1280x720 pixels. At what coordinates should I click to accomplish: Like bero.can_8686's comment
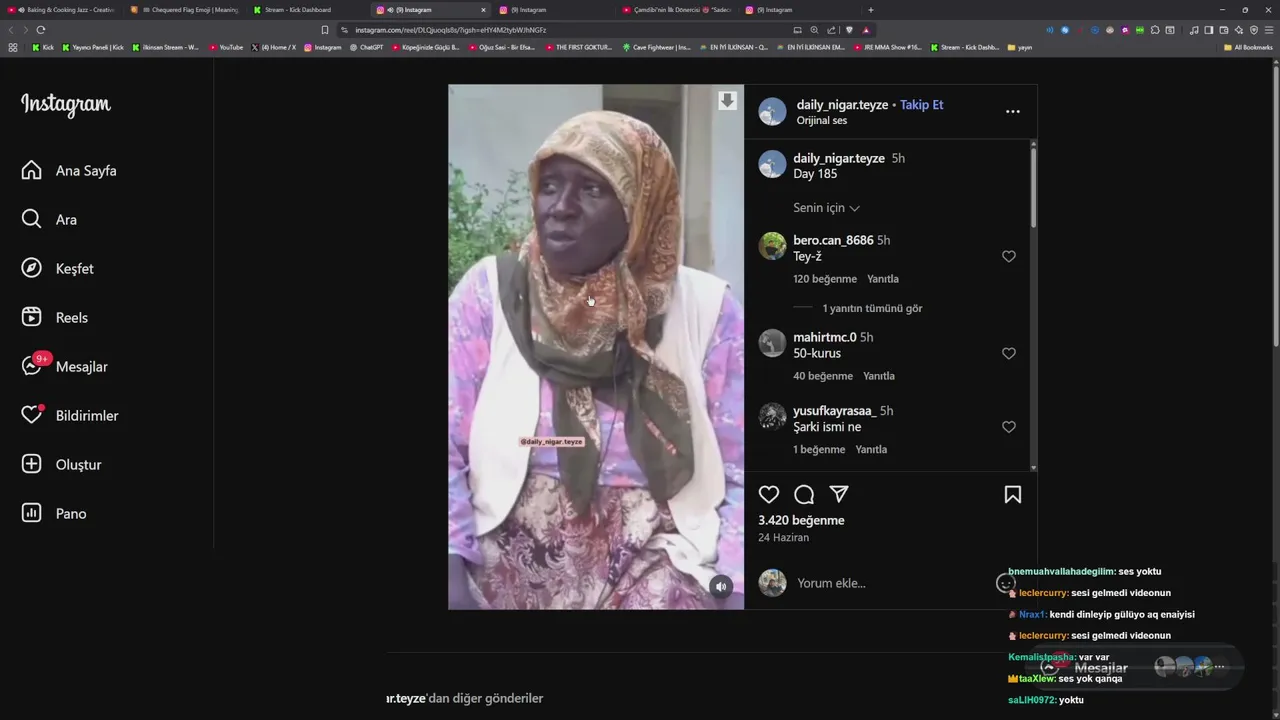click(1009, 257)
